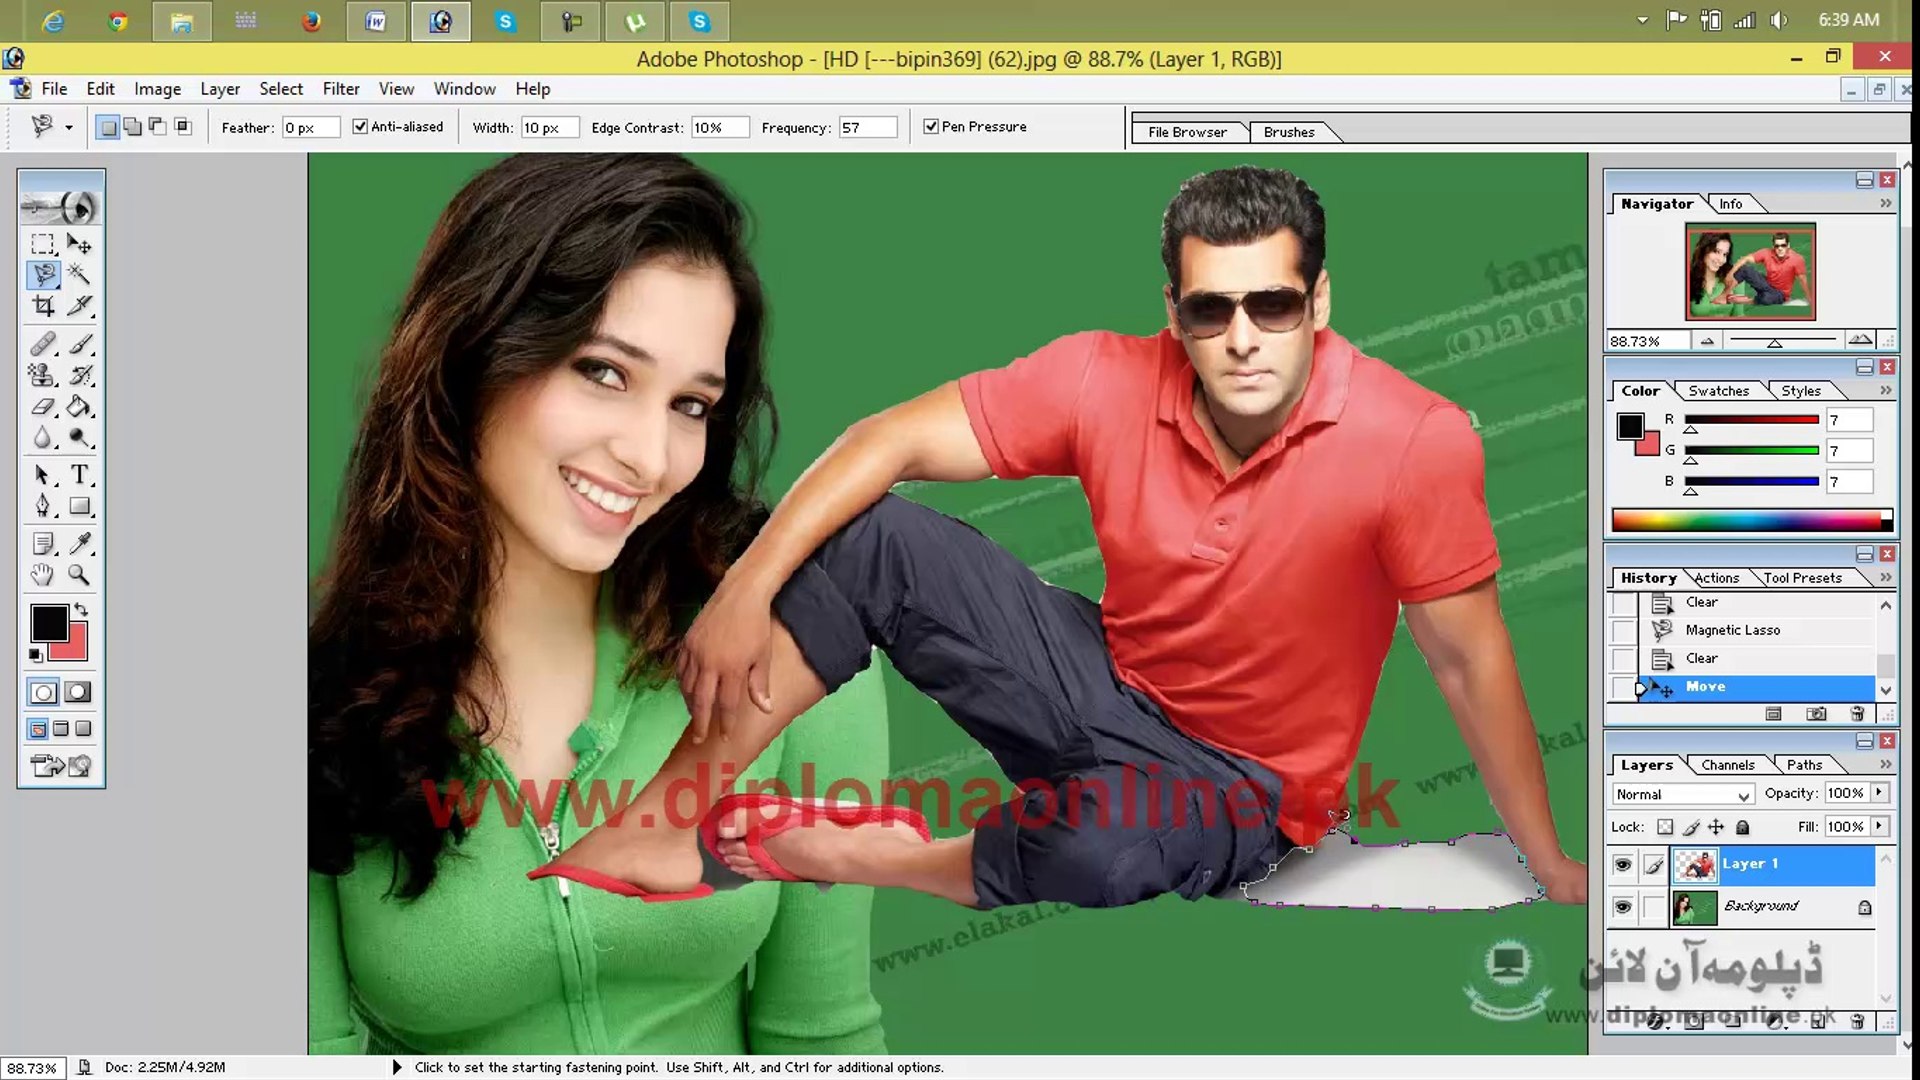Uncheck the Anti-aliased checkbox

[x=360, y=127]
